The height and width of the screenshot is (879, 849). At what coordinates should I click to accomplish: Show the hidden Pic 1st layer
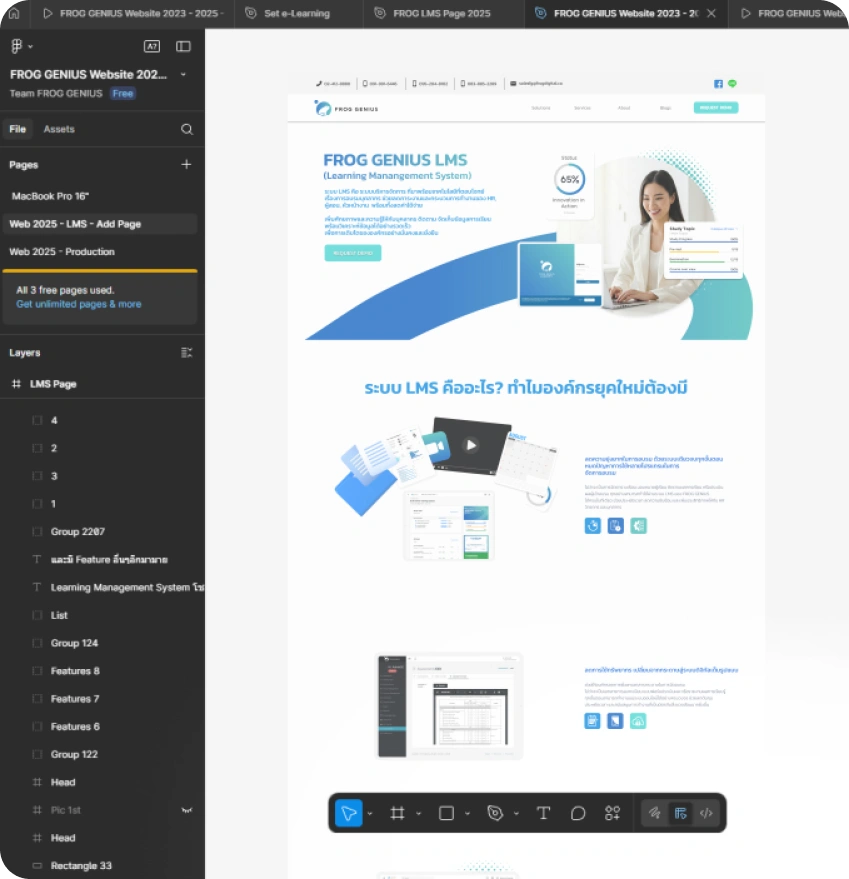(187, 810)
